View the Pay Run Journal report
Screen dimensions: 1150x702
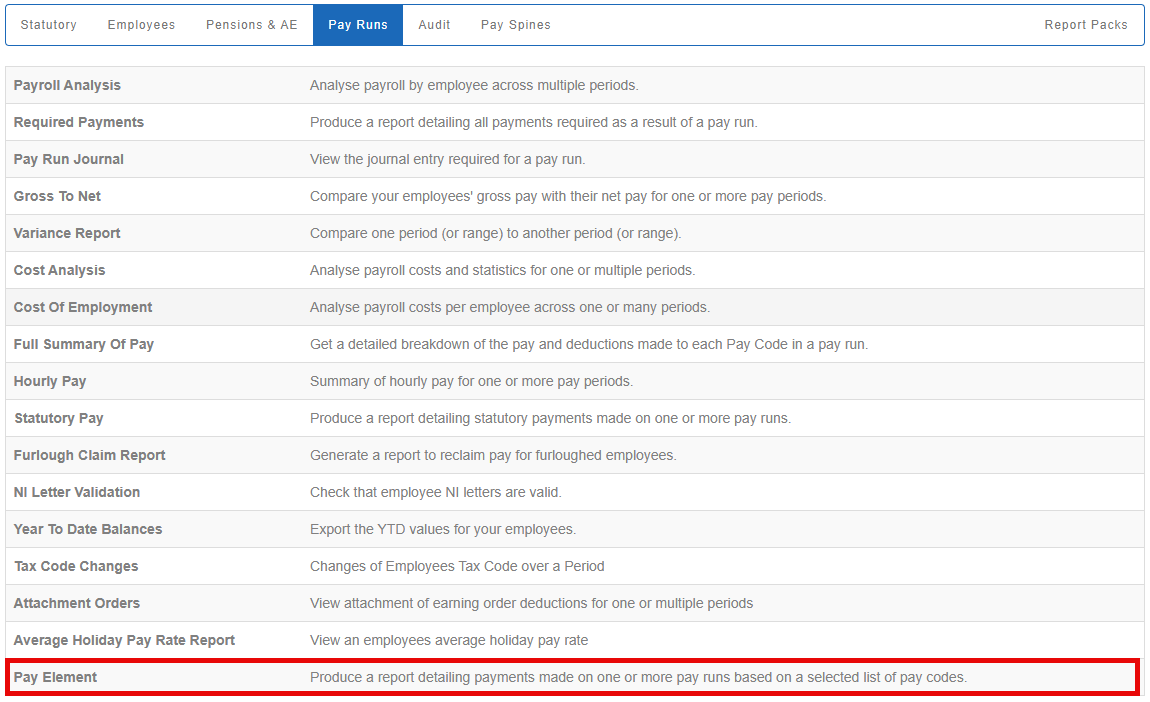pos(69,159)
